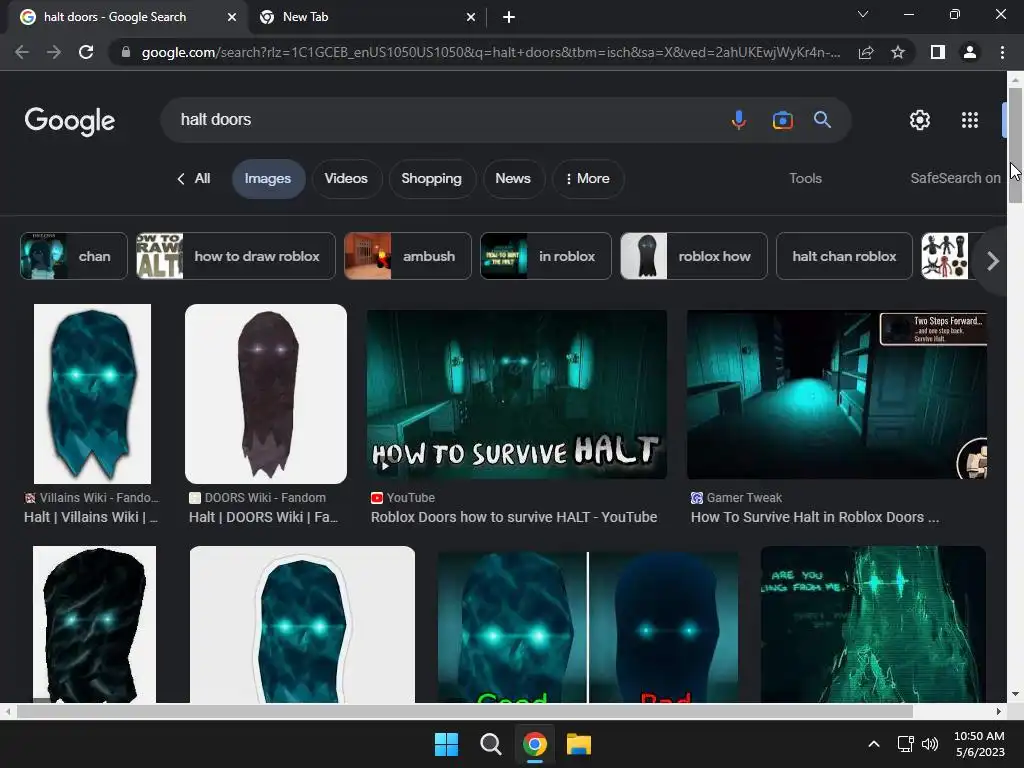Open Windows taskbar search

point(490,744)
